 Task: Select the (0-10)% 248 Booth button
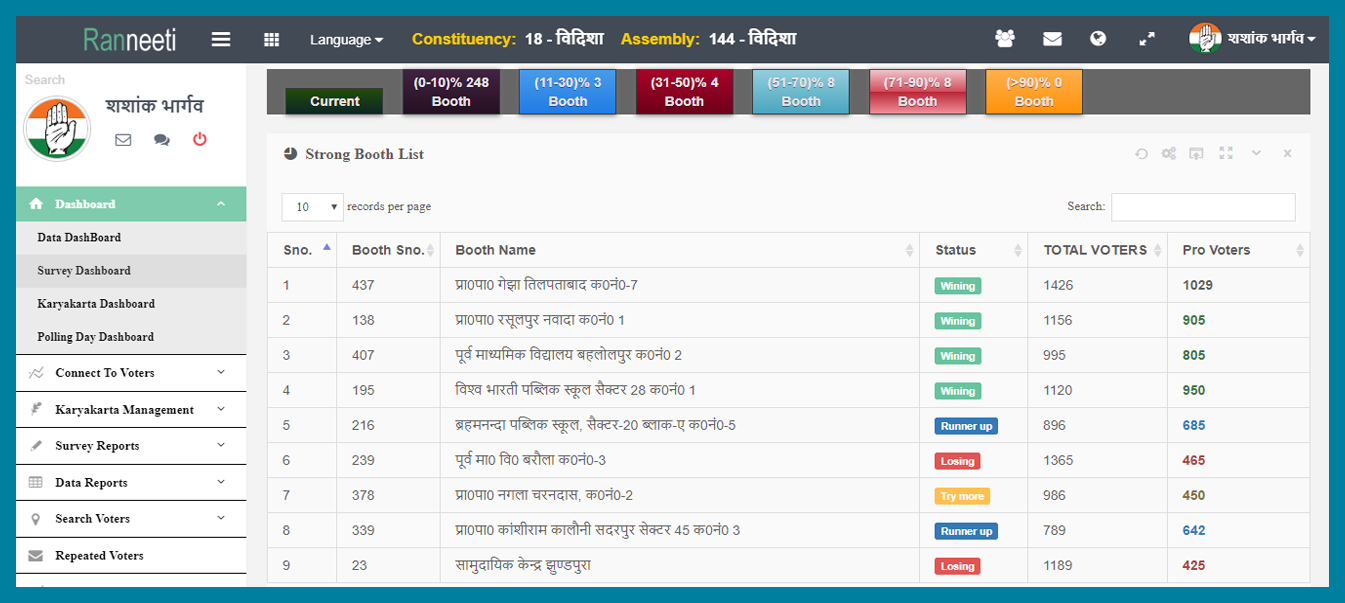[451, 92]
